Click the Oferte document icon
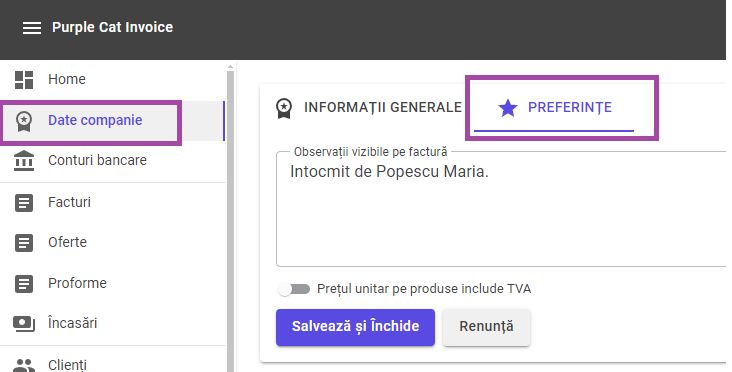732x372 pixels. tap(24, 243)
